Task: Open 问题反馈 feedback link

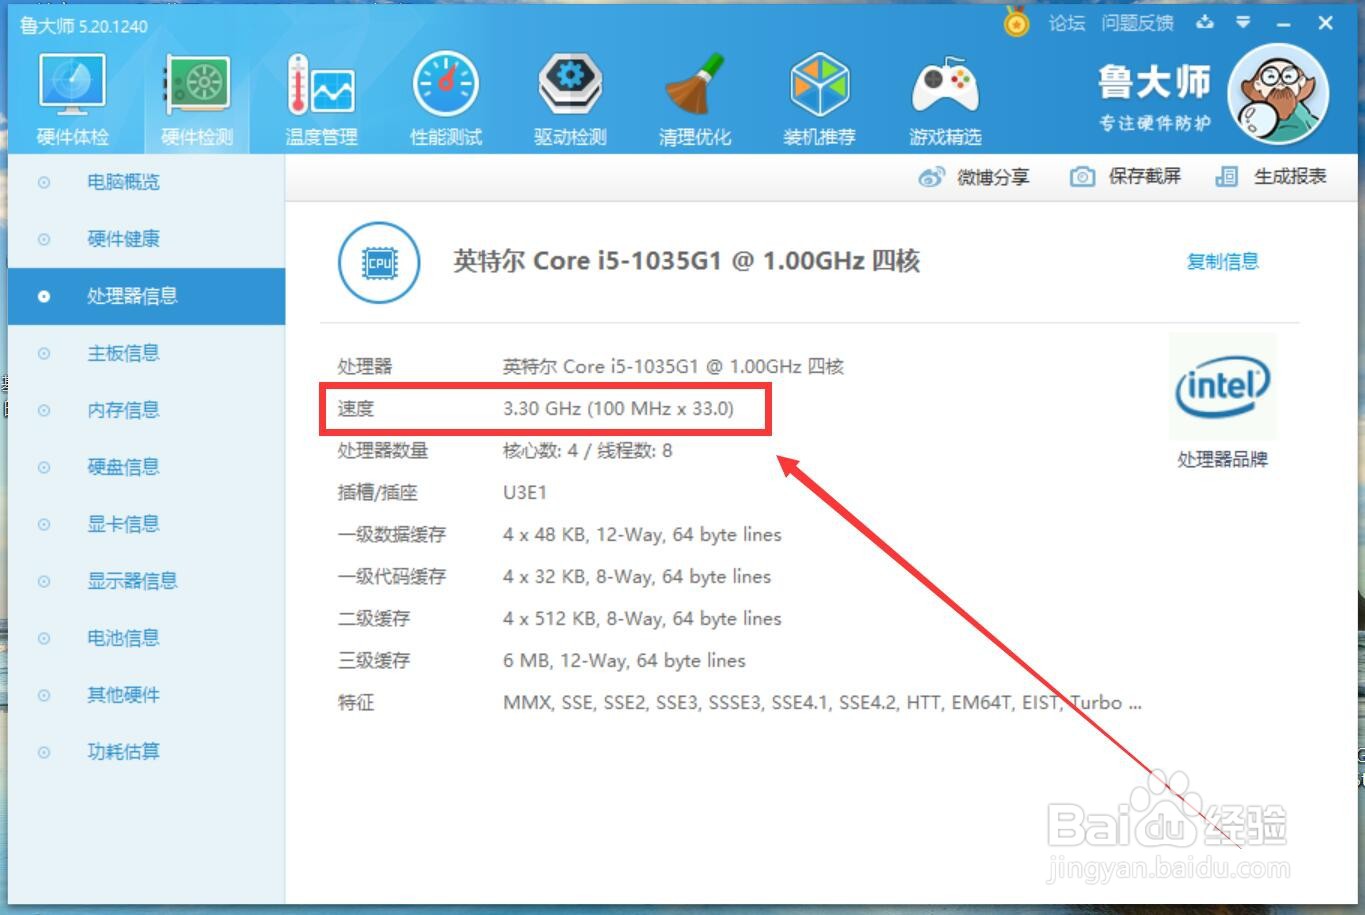Action: pyautogui.click(x=1137, y=23)
